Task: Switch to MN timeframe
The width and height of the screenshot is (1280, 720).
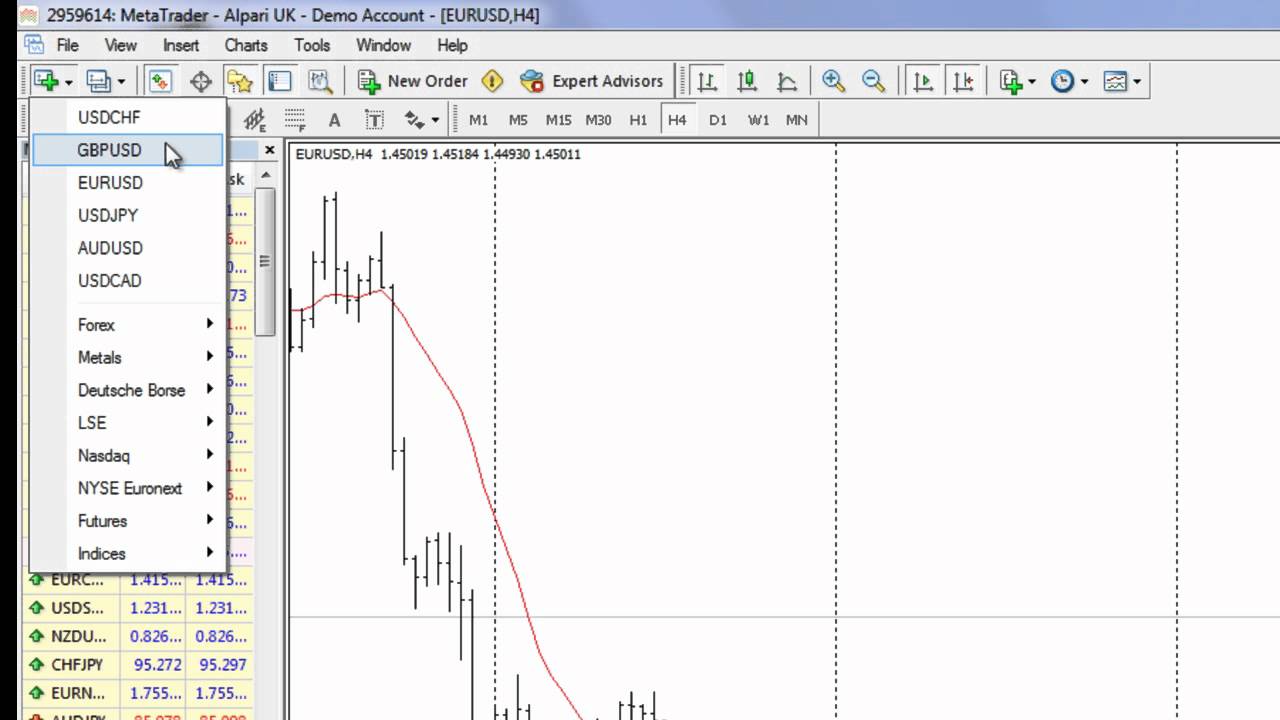Action: (x=797, y=120)
